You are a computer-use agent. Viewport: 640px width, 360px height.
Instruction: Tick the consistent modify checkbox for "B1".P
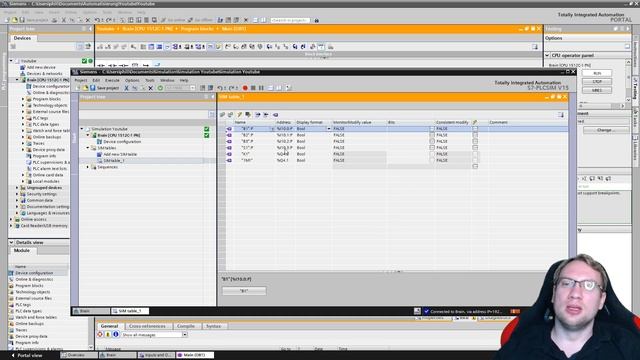point(475,129)
